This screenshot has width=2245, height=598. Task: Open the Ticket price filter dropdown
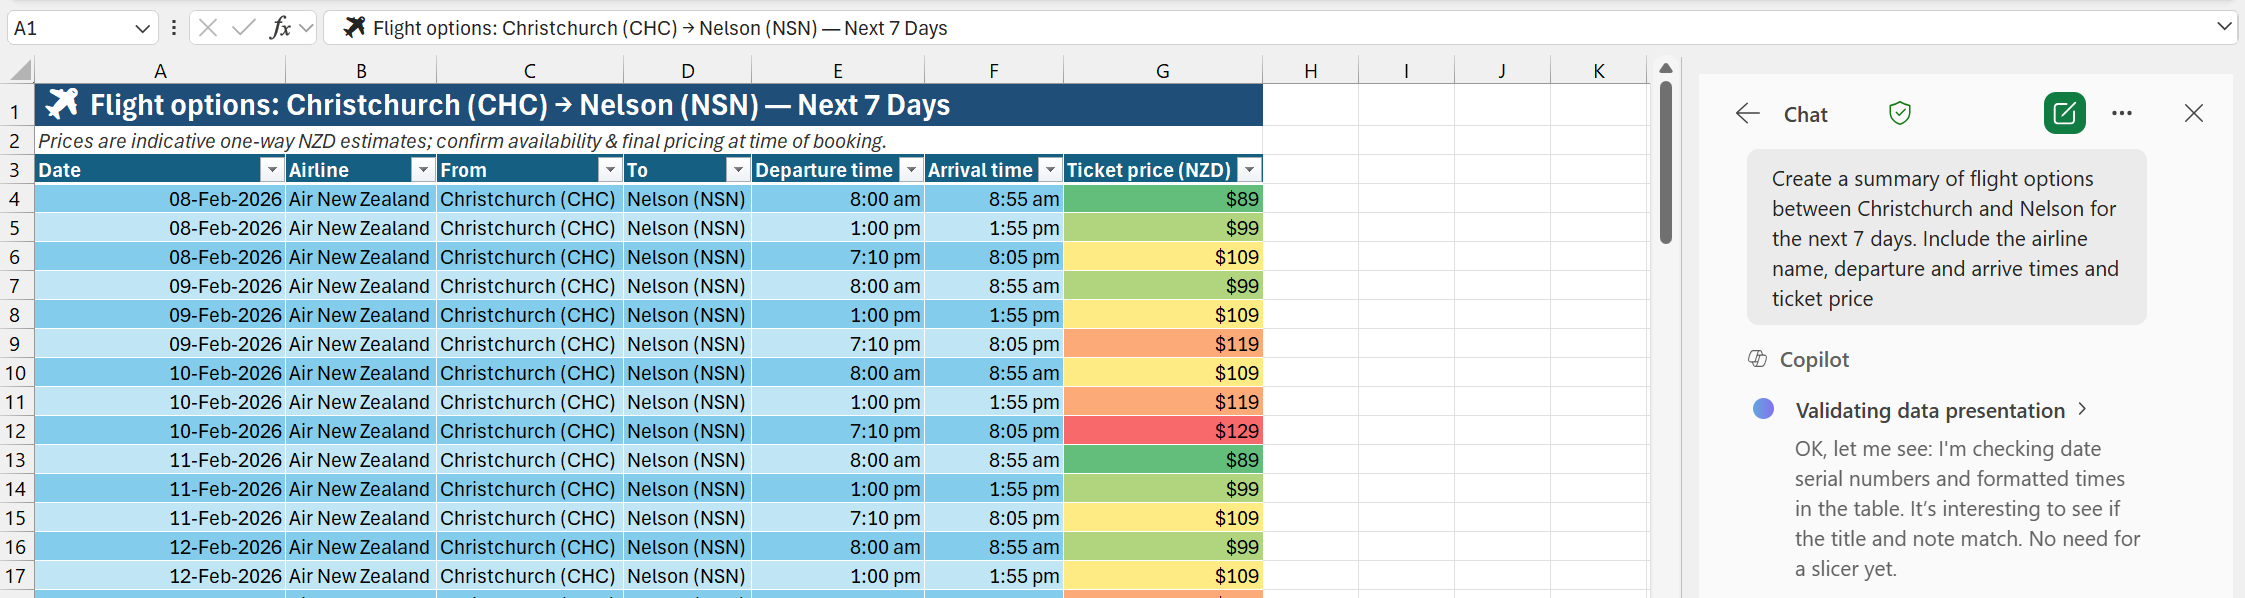(x=1249, y=170)
